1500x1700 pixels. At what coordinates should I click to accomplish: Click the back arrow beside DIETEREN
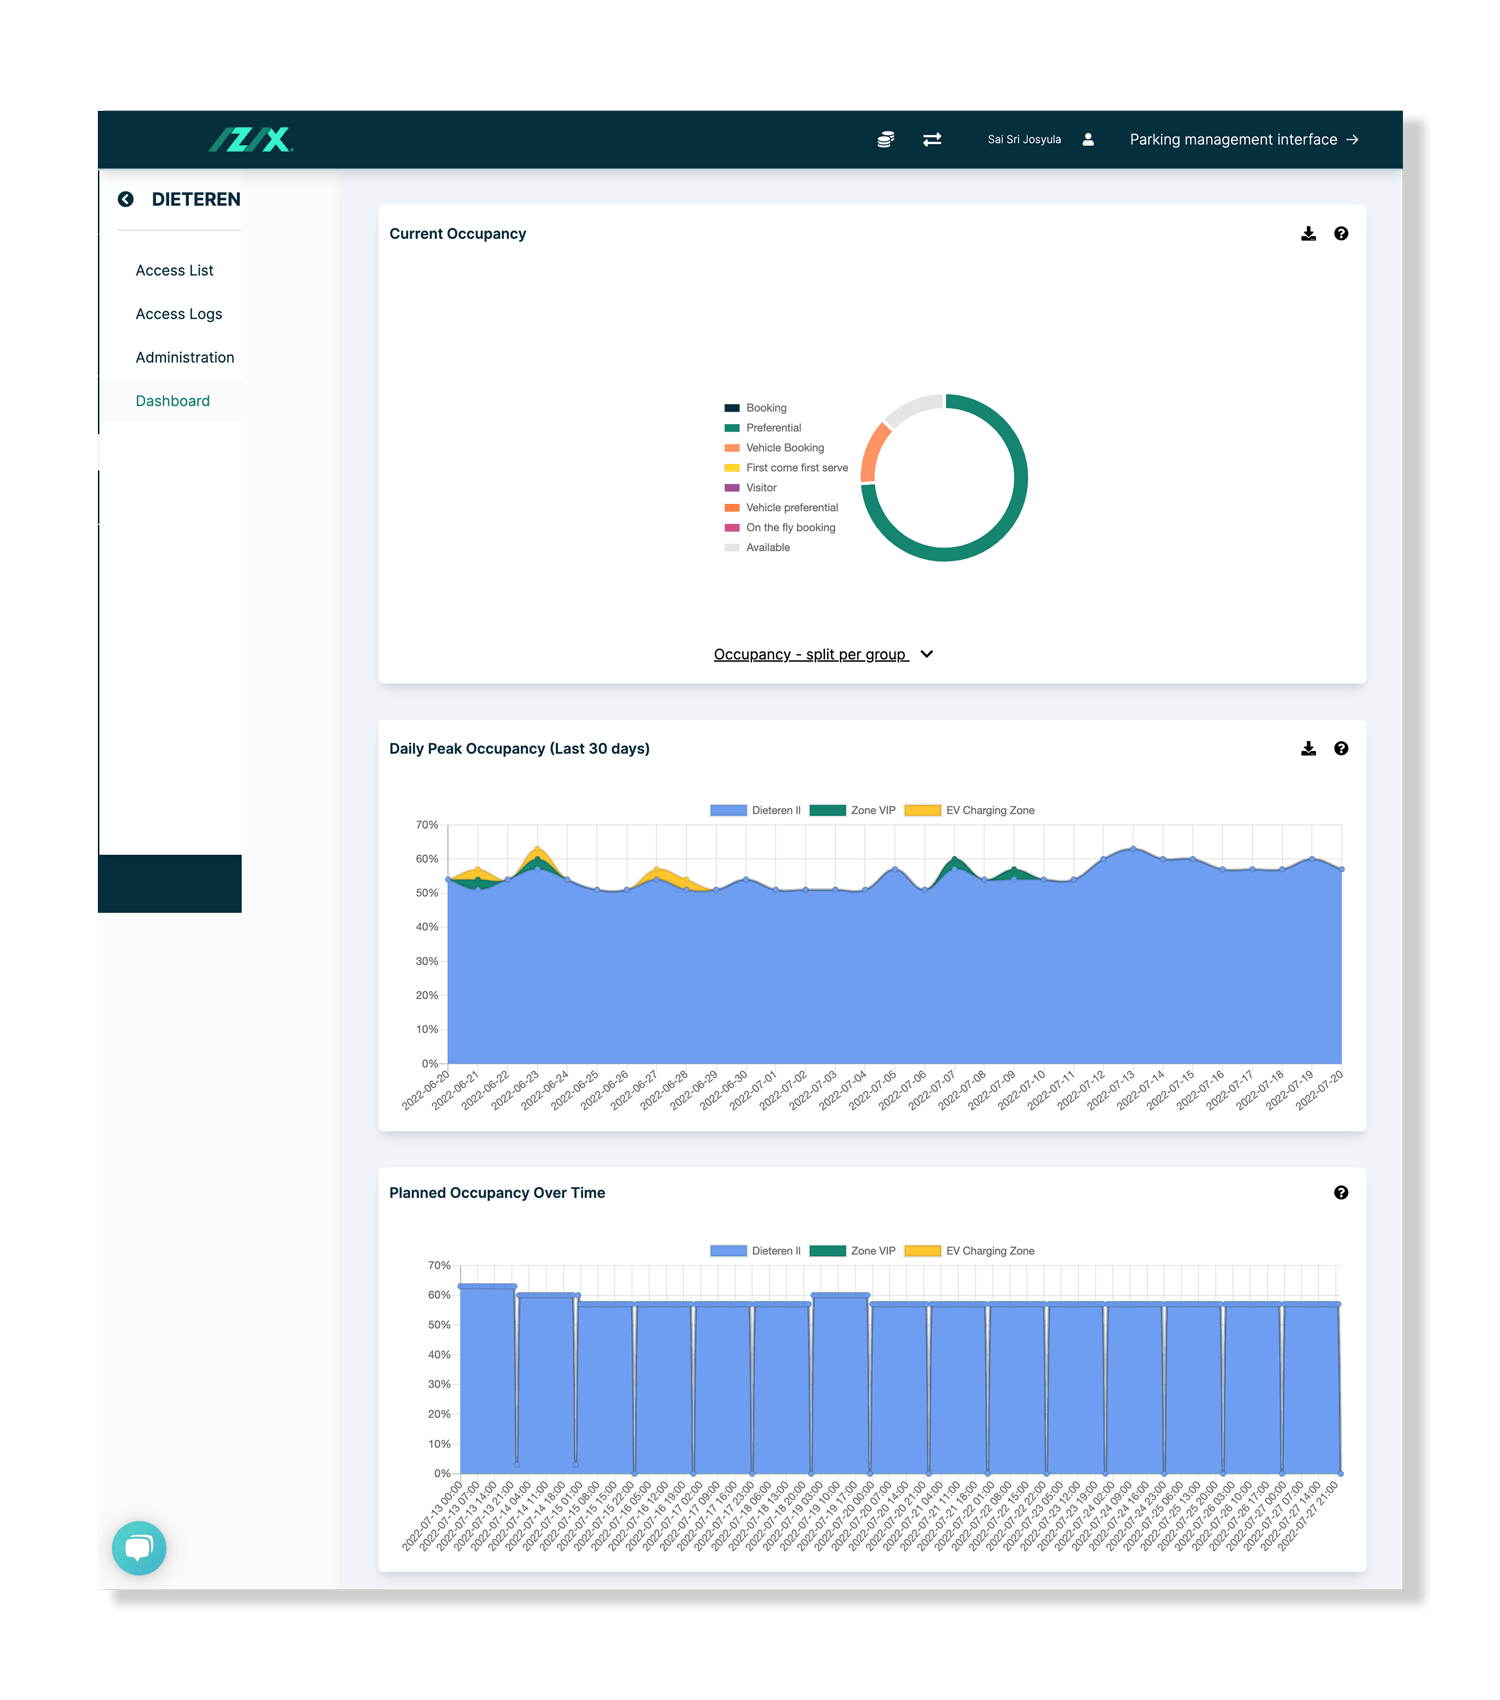[x=126, y=199]
